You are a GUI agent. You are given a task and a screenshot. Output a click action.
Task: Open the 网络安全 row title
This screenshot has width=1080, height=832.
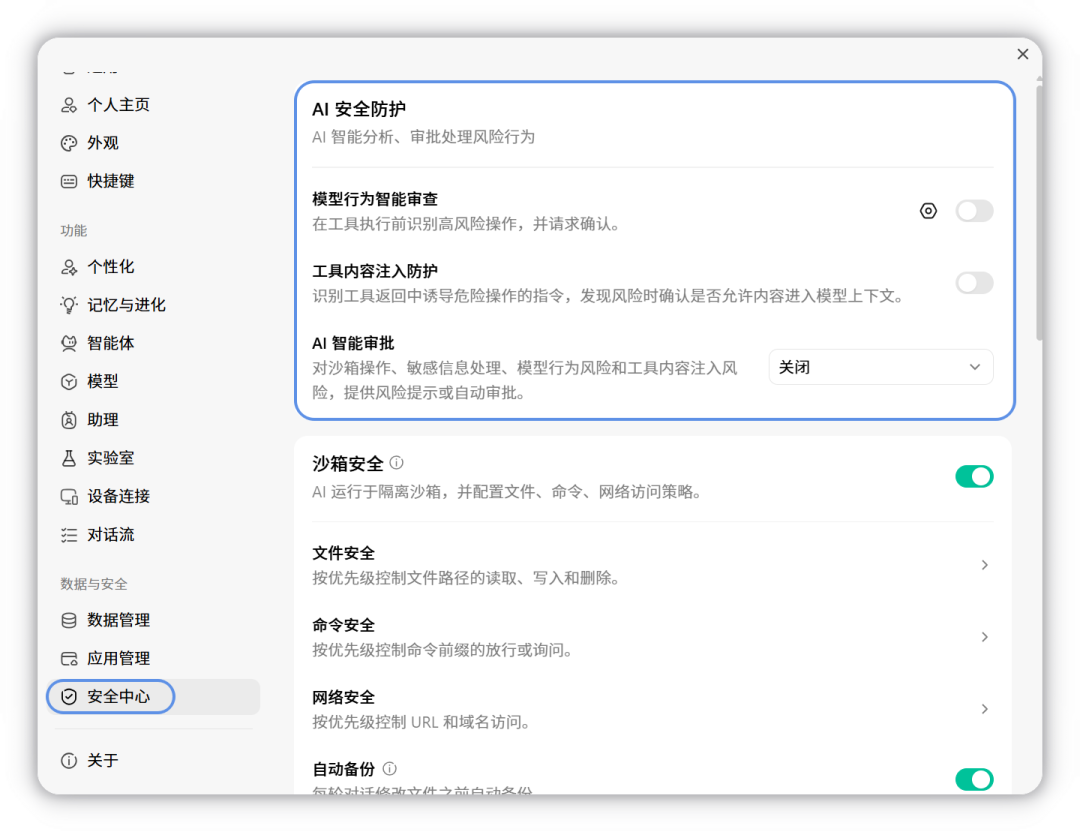pos(343,697)
